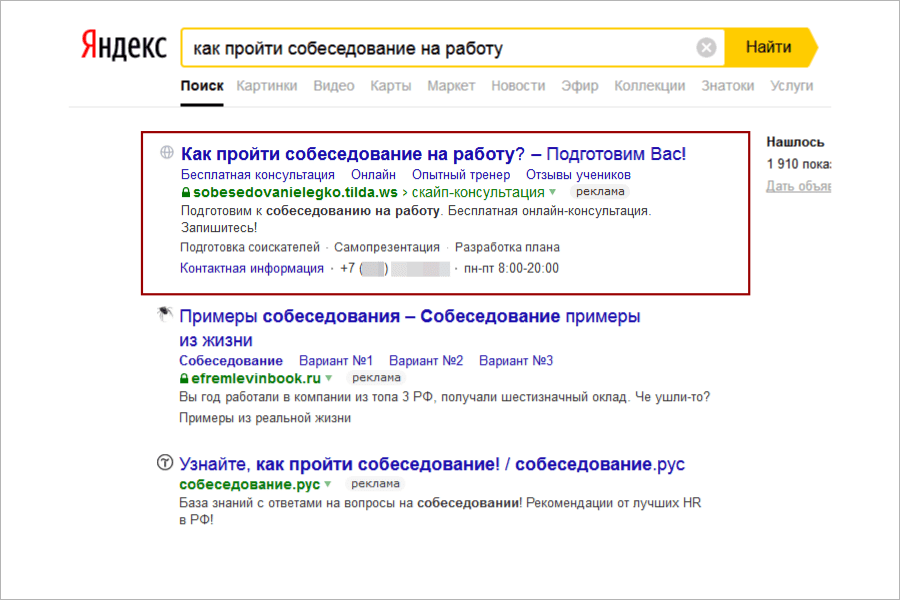Click the favicon next to the Примеры собеседования result
The image size is (900, 600).
164,316
